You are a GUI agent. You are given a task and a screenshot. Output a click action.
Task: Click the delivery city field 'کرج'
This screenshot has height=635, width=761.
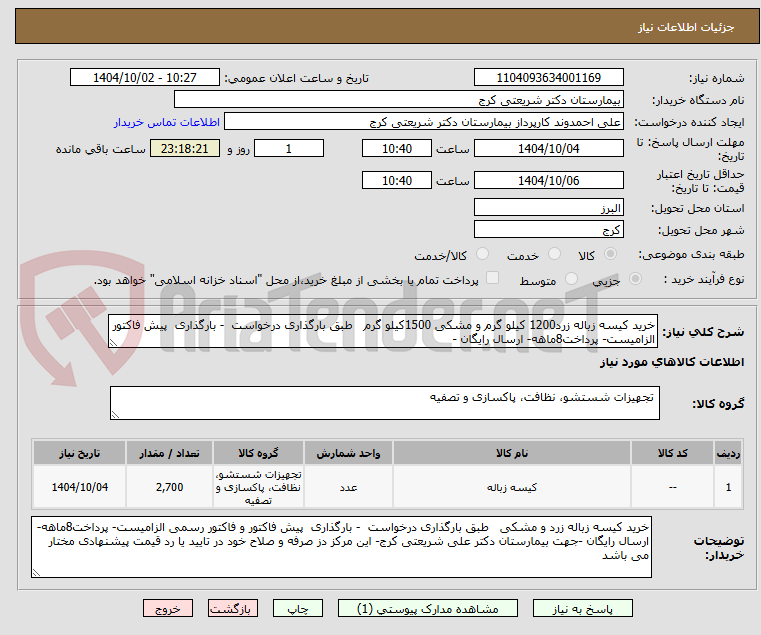pyautogui.click(x=548, y=229)
